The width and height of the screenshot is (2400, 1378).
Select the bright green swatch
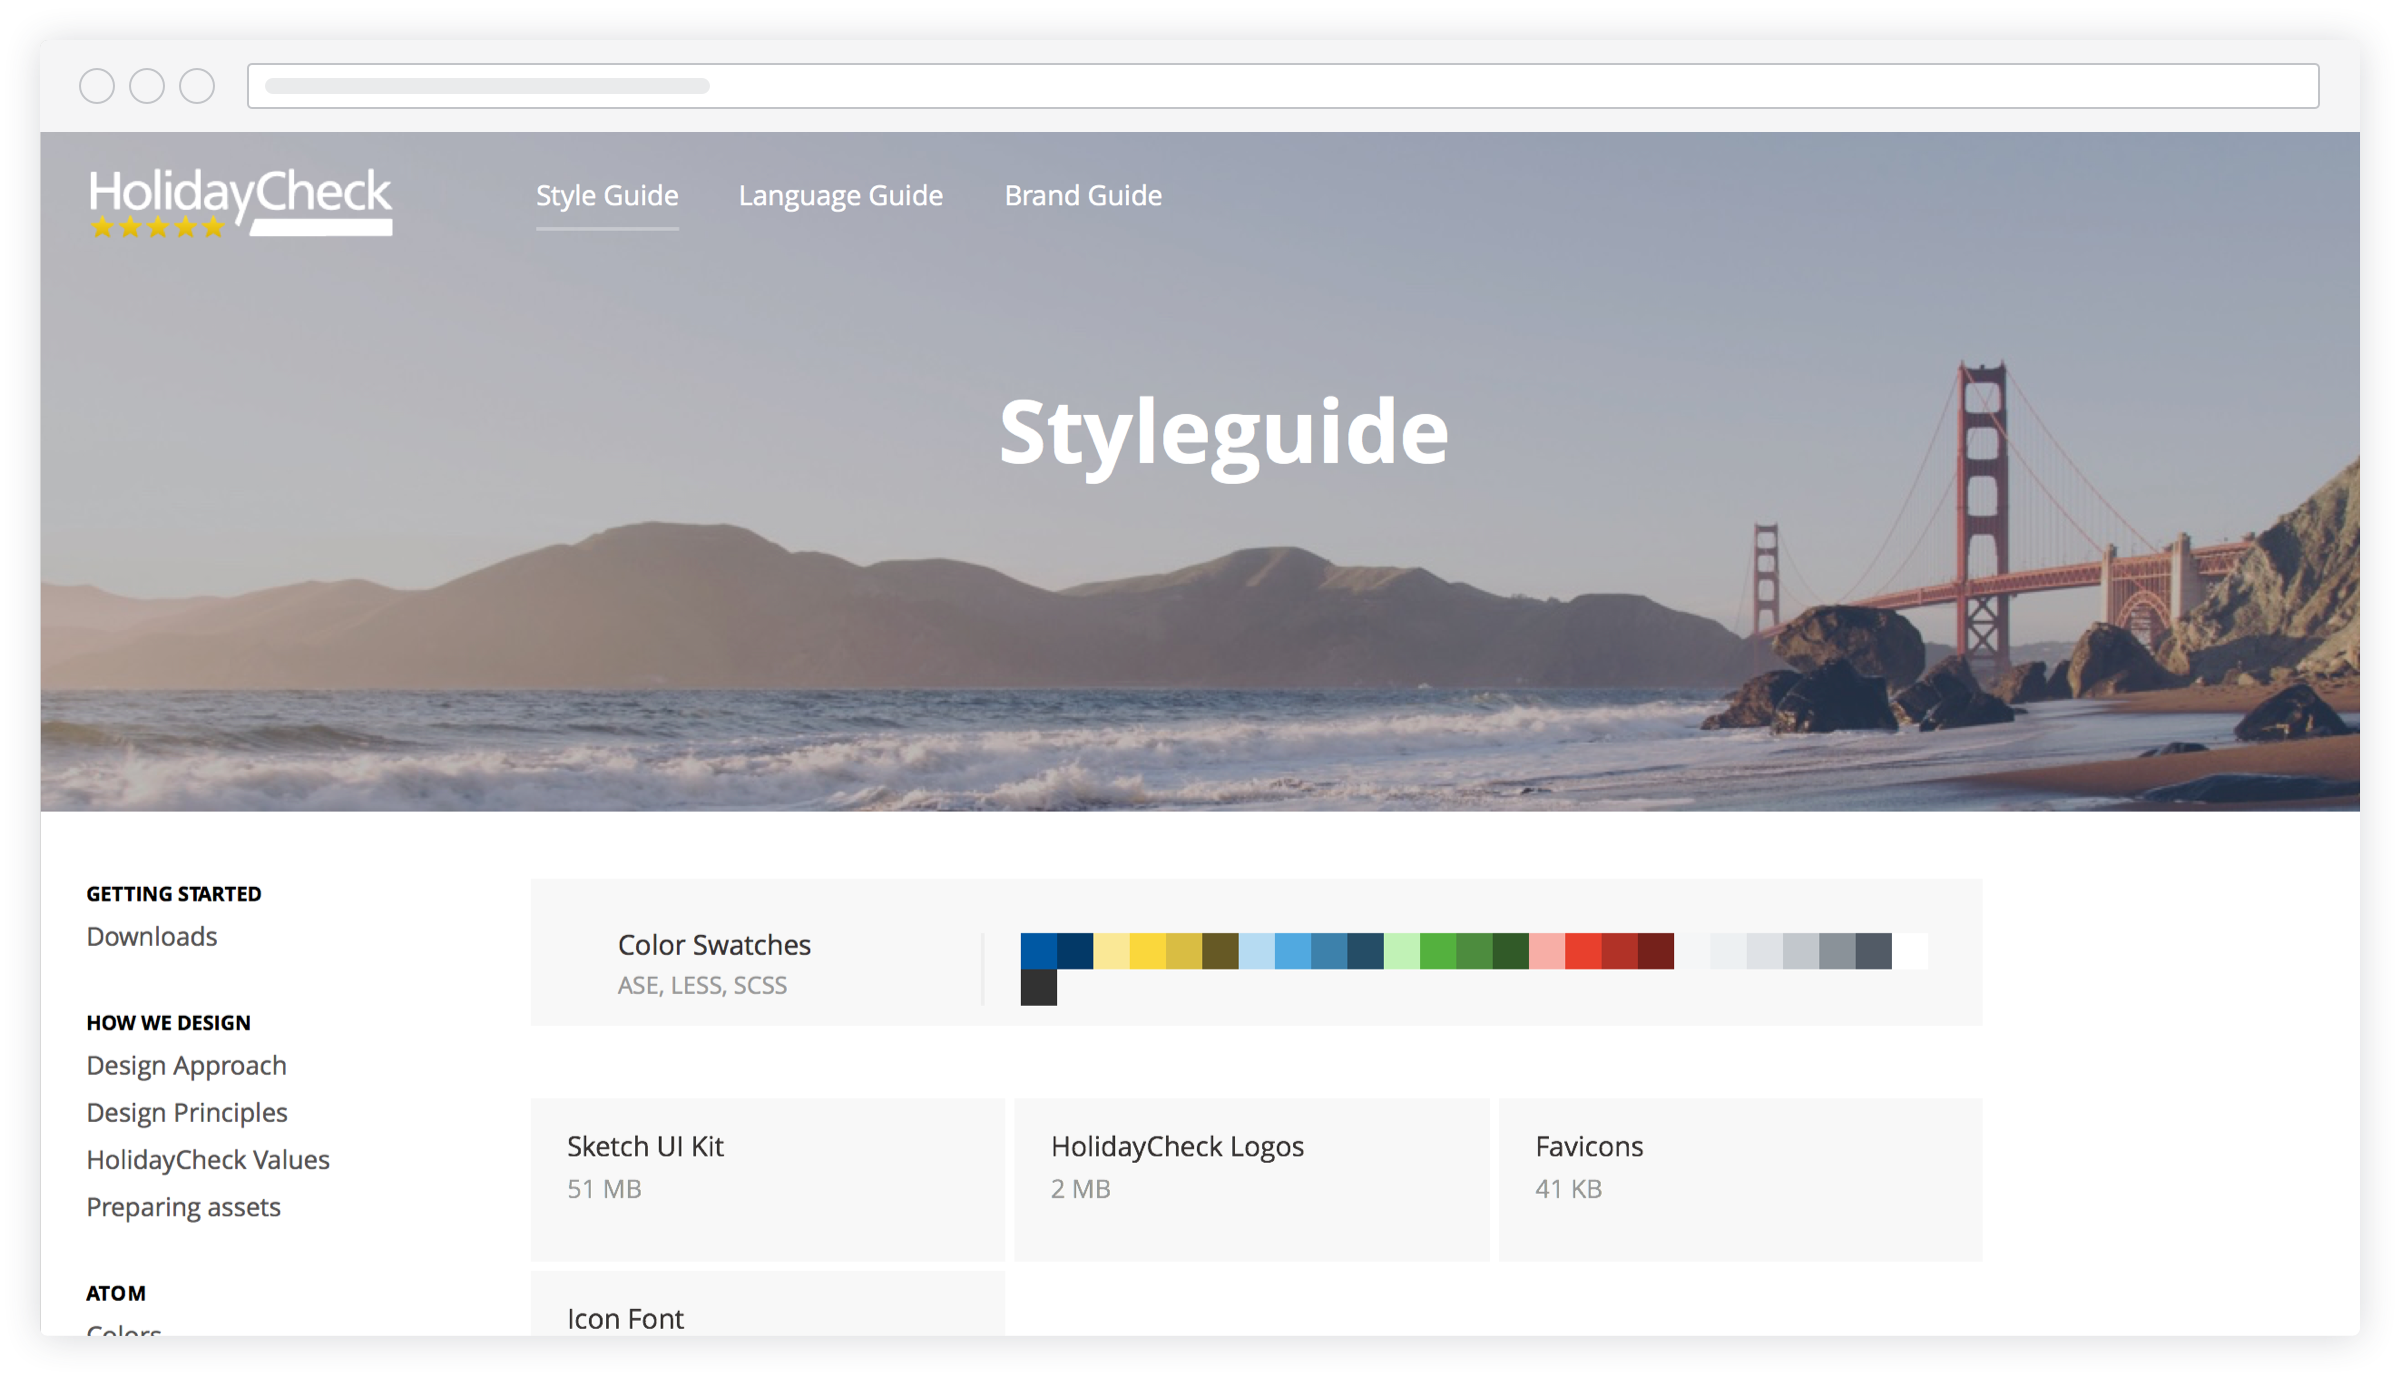coord(1438,951)
